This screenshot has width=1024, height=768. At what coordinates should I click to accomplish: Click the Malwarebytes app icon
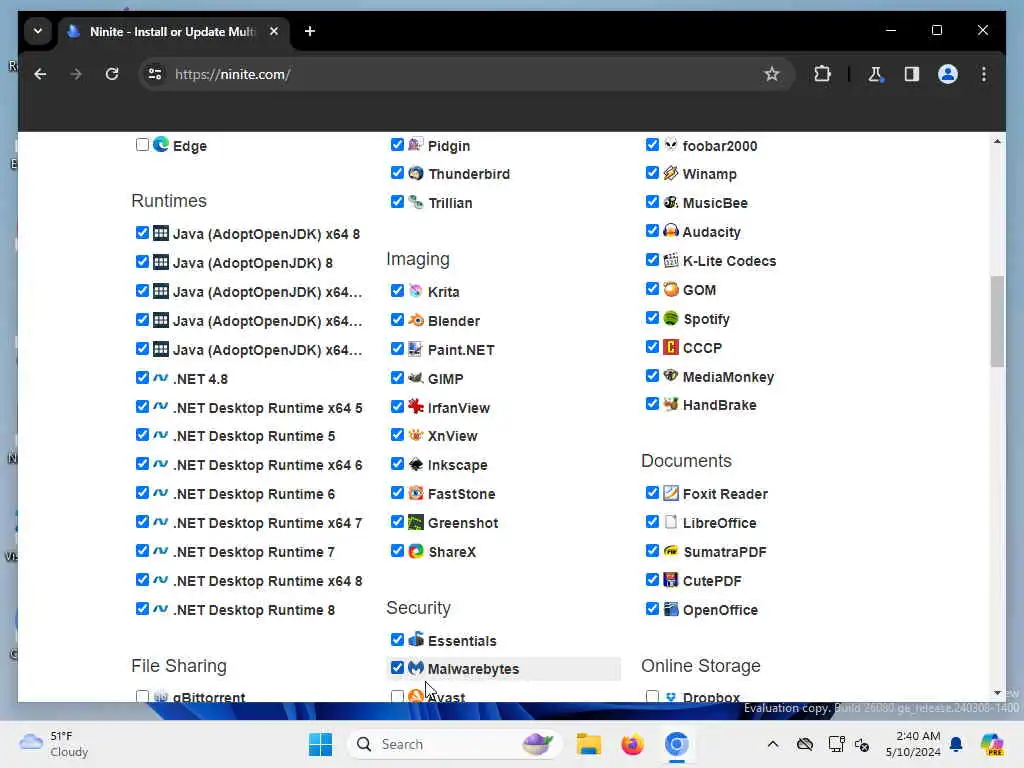click(416, 668)
